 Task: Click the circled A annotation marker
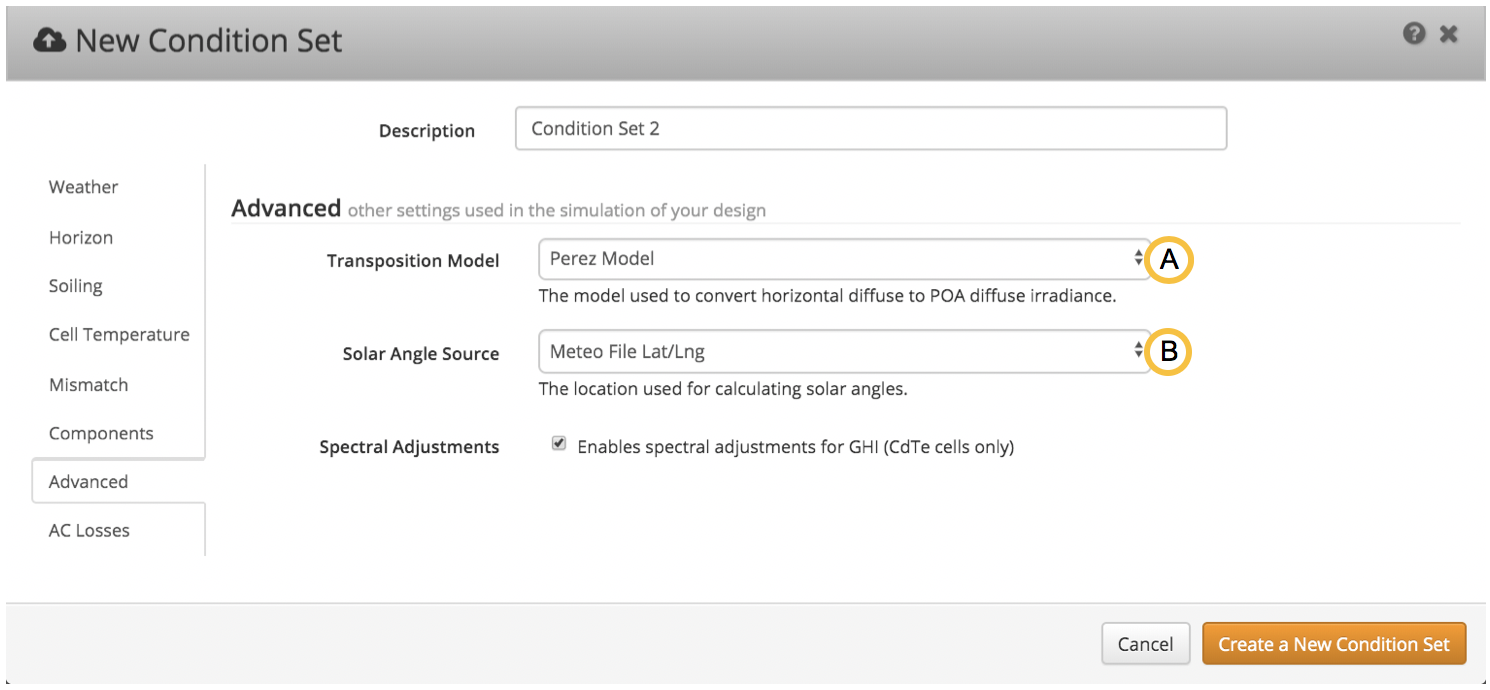1169,260
